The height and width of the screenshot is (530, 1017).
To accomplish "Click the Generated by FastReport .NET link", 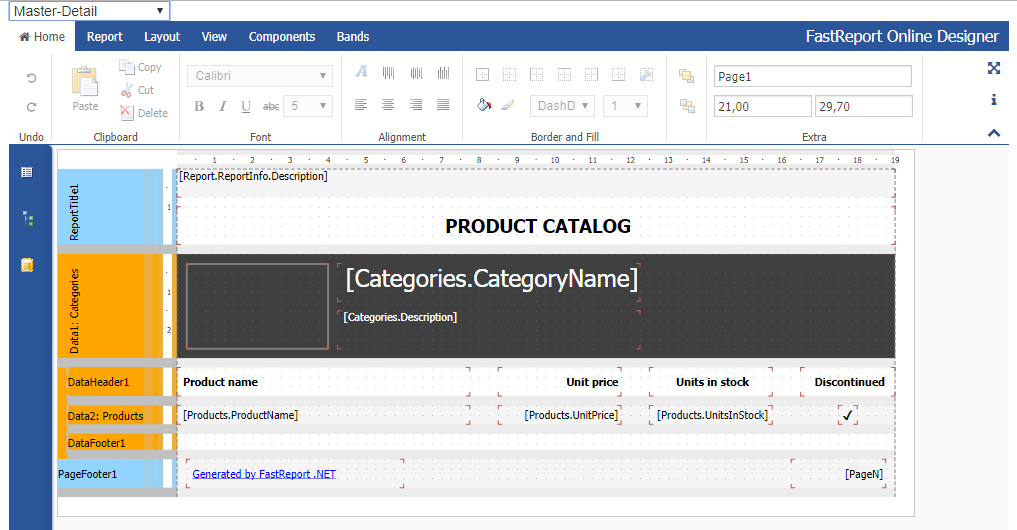I will 264,474.
